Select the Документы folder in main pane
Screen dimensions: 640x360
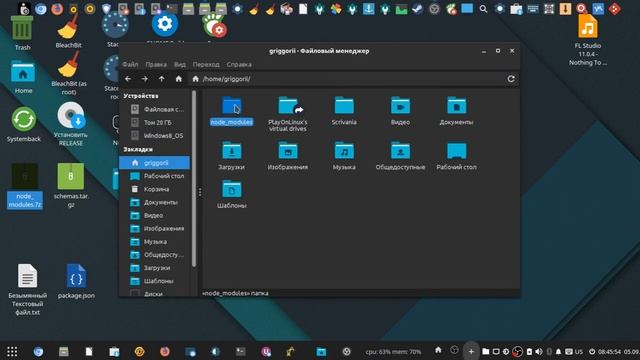(x=456, y=111)
